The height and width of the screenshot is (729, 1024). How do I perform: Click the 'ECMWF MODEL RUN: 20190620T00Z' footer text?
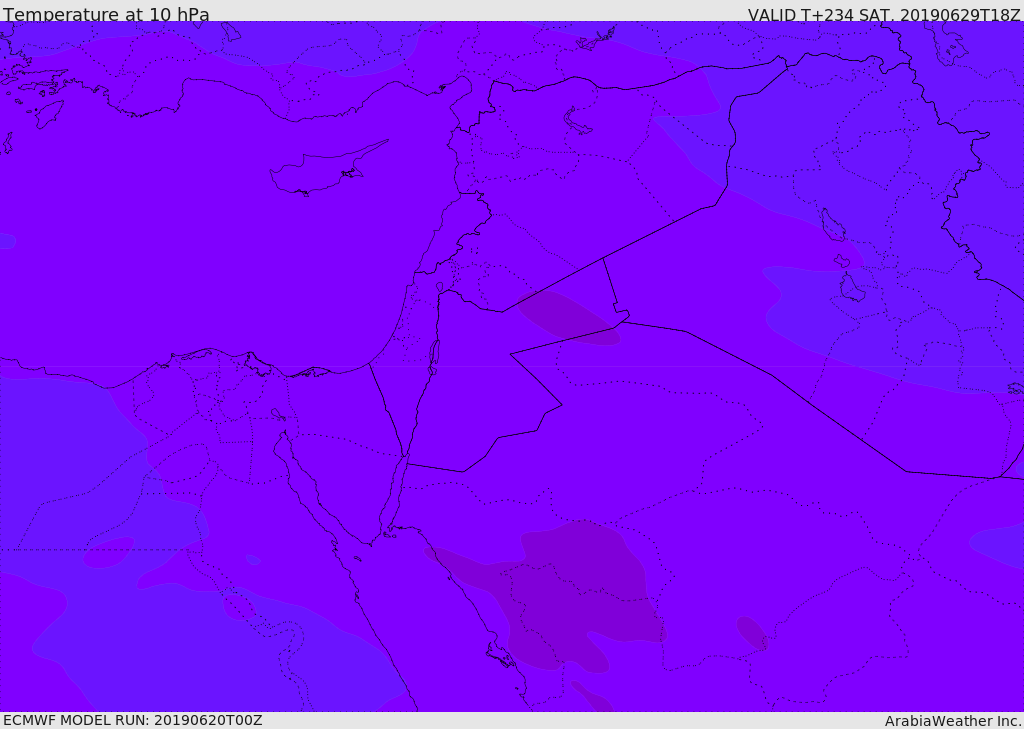133,720
